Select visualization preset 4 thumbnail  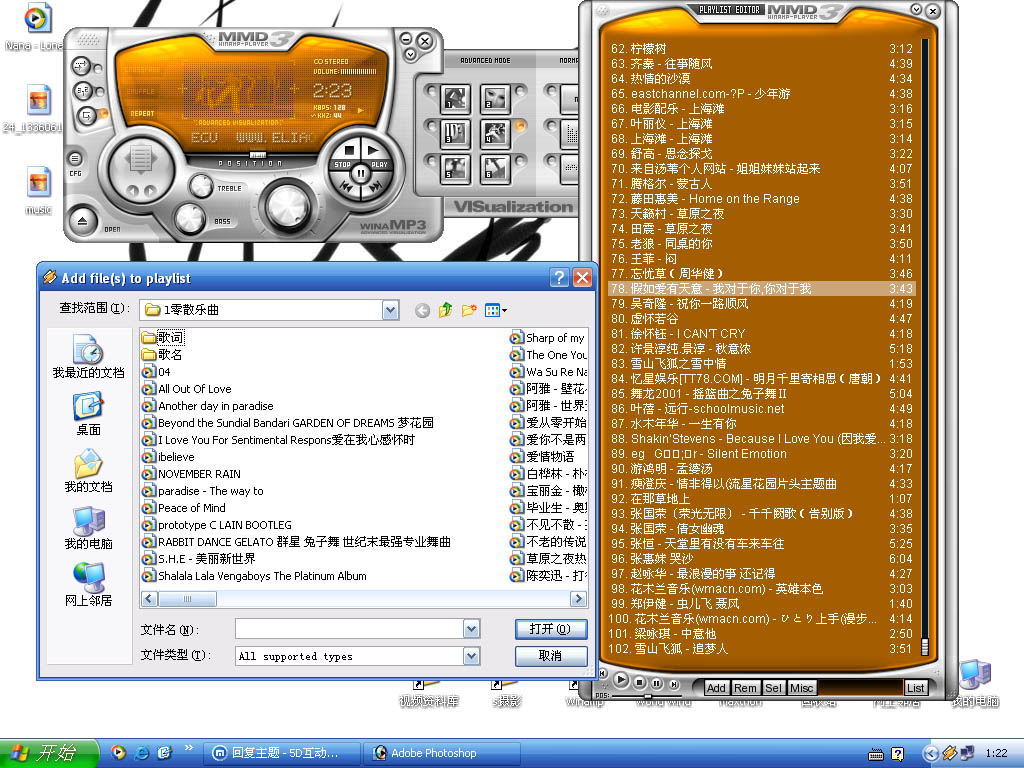[x=495, y=133]
